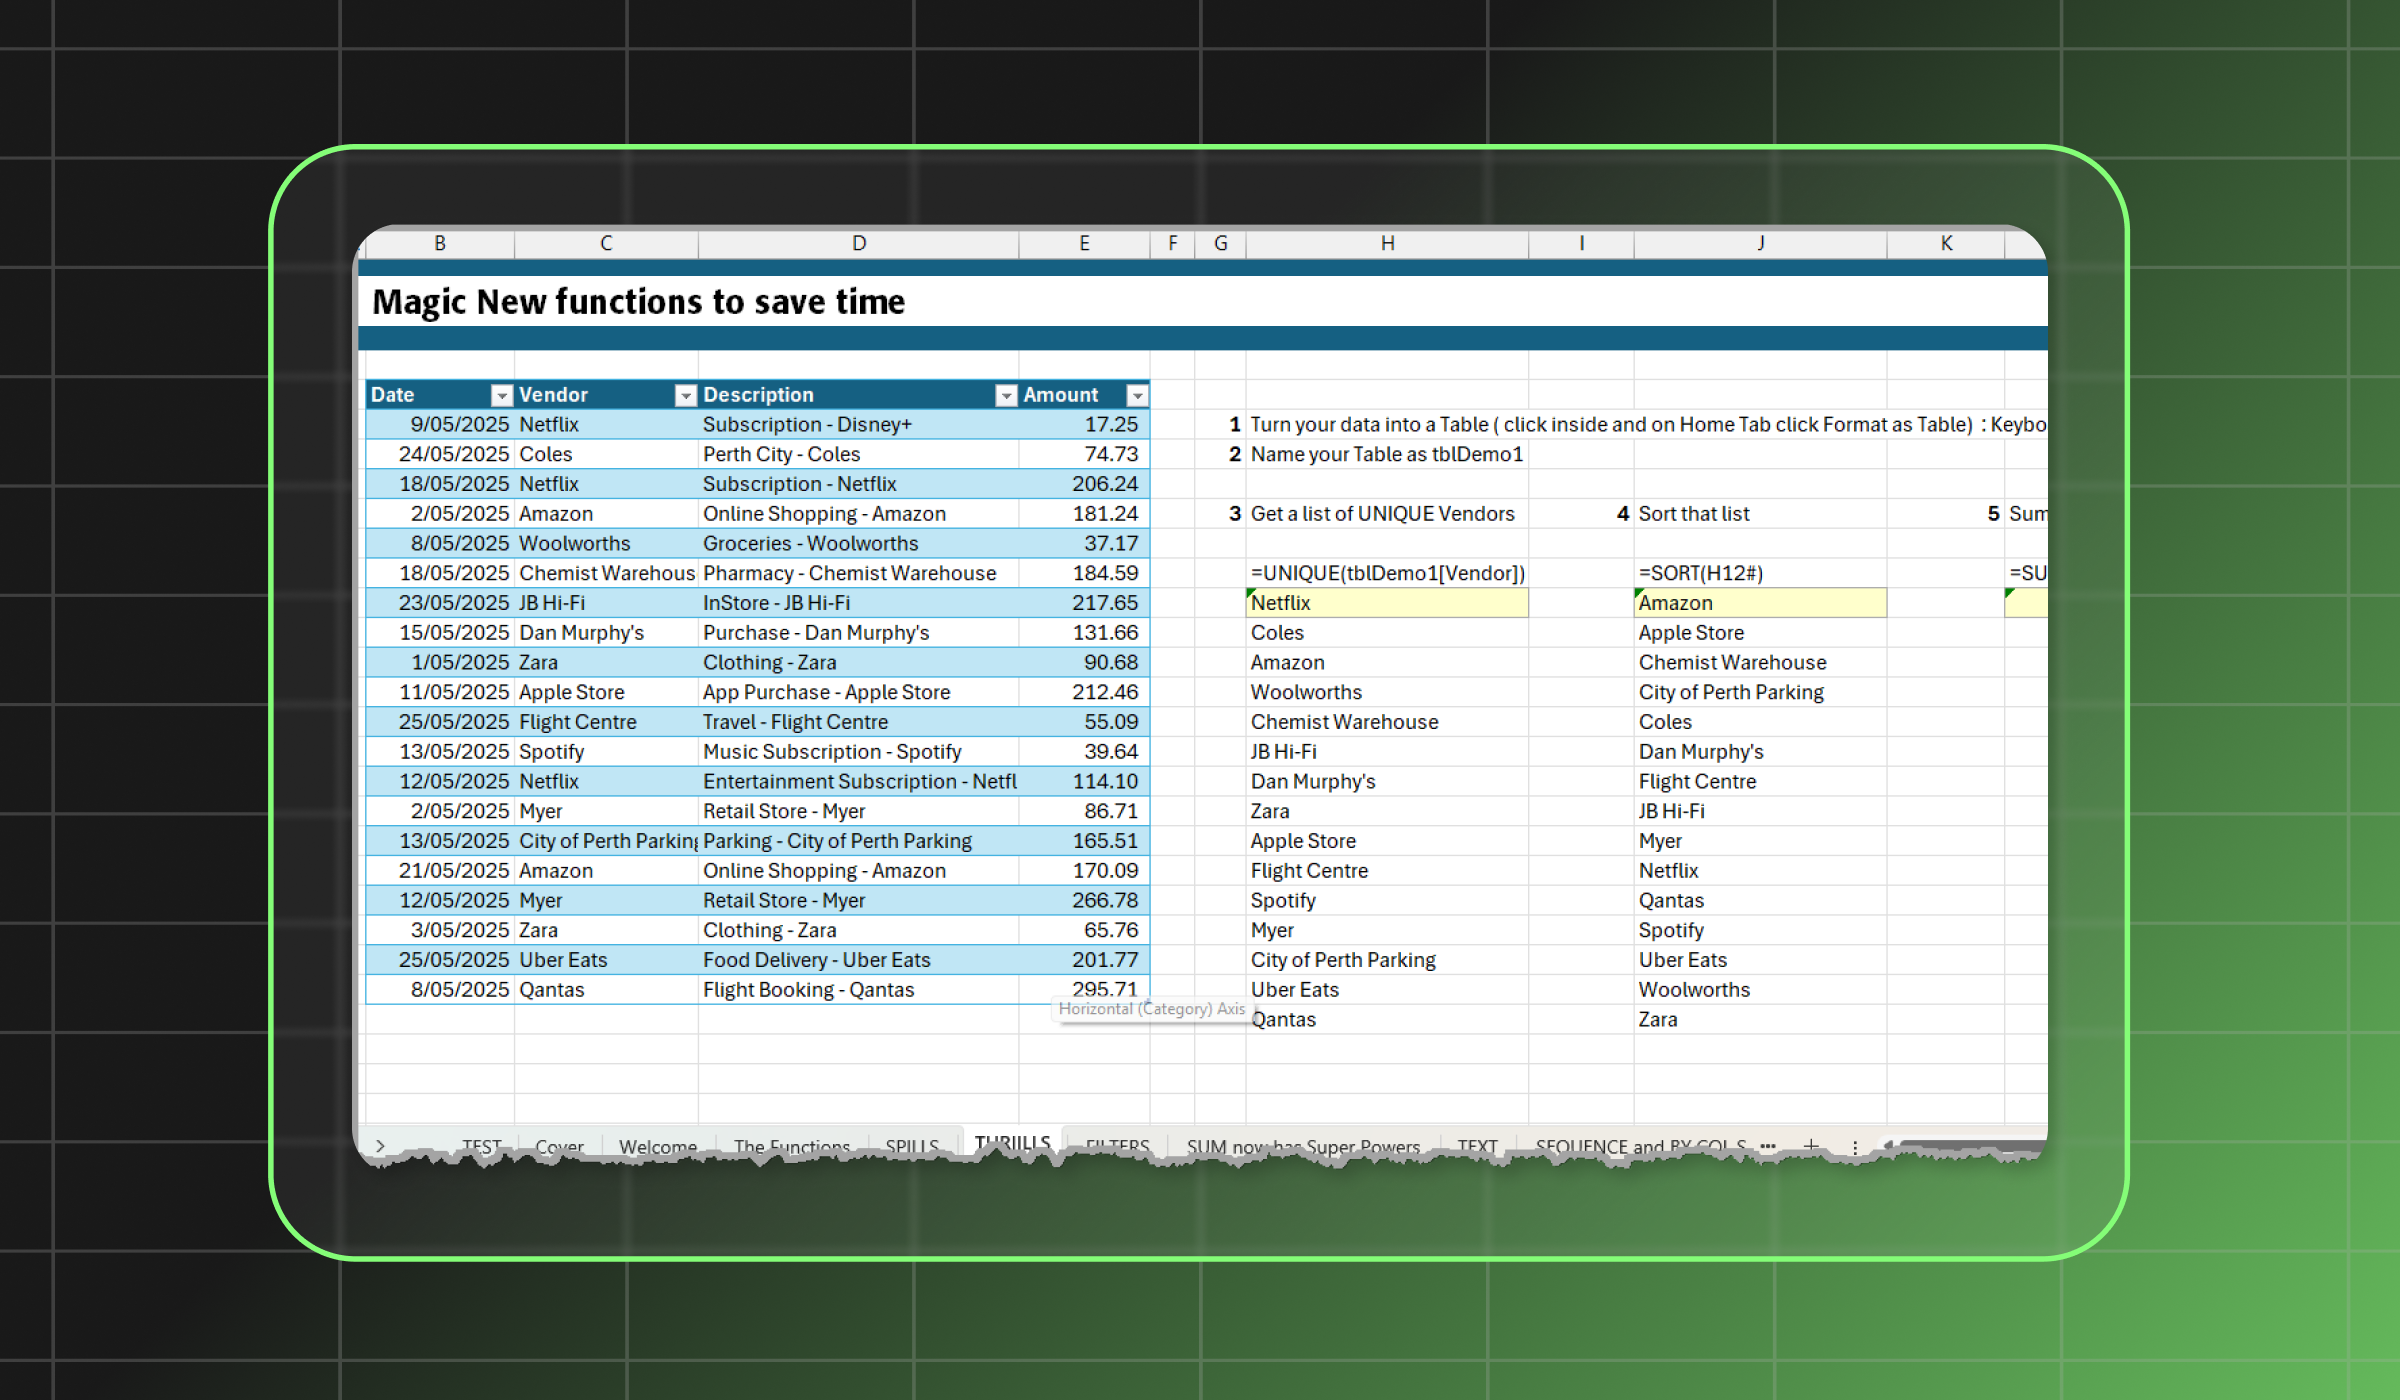The width and height of the screenshot is (2400, 1400).
Task: Click the 'Sort that list' instruction
Action: coord(1694,514)
